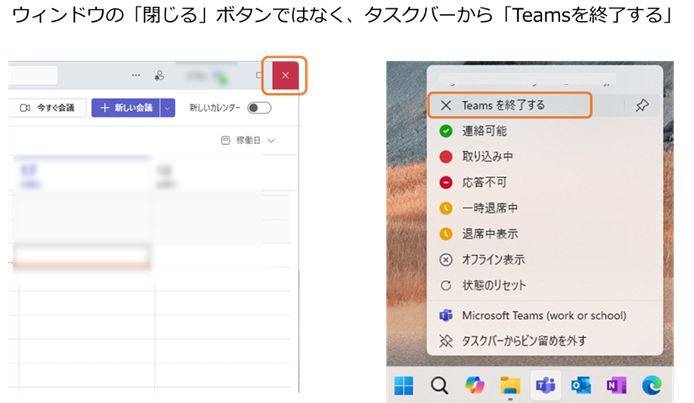694x403 pixels.
Task: Open the Windows Start button
Action: coord(404,386)
